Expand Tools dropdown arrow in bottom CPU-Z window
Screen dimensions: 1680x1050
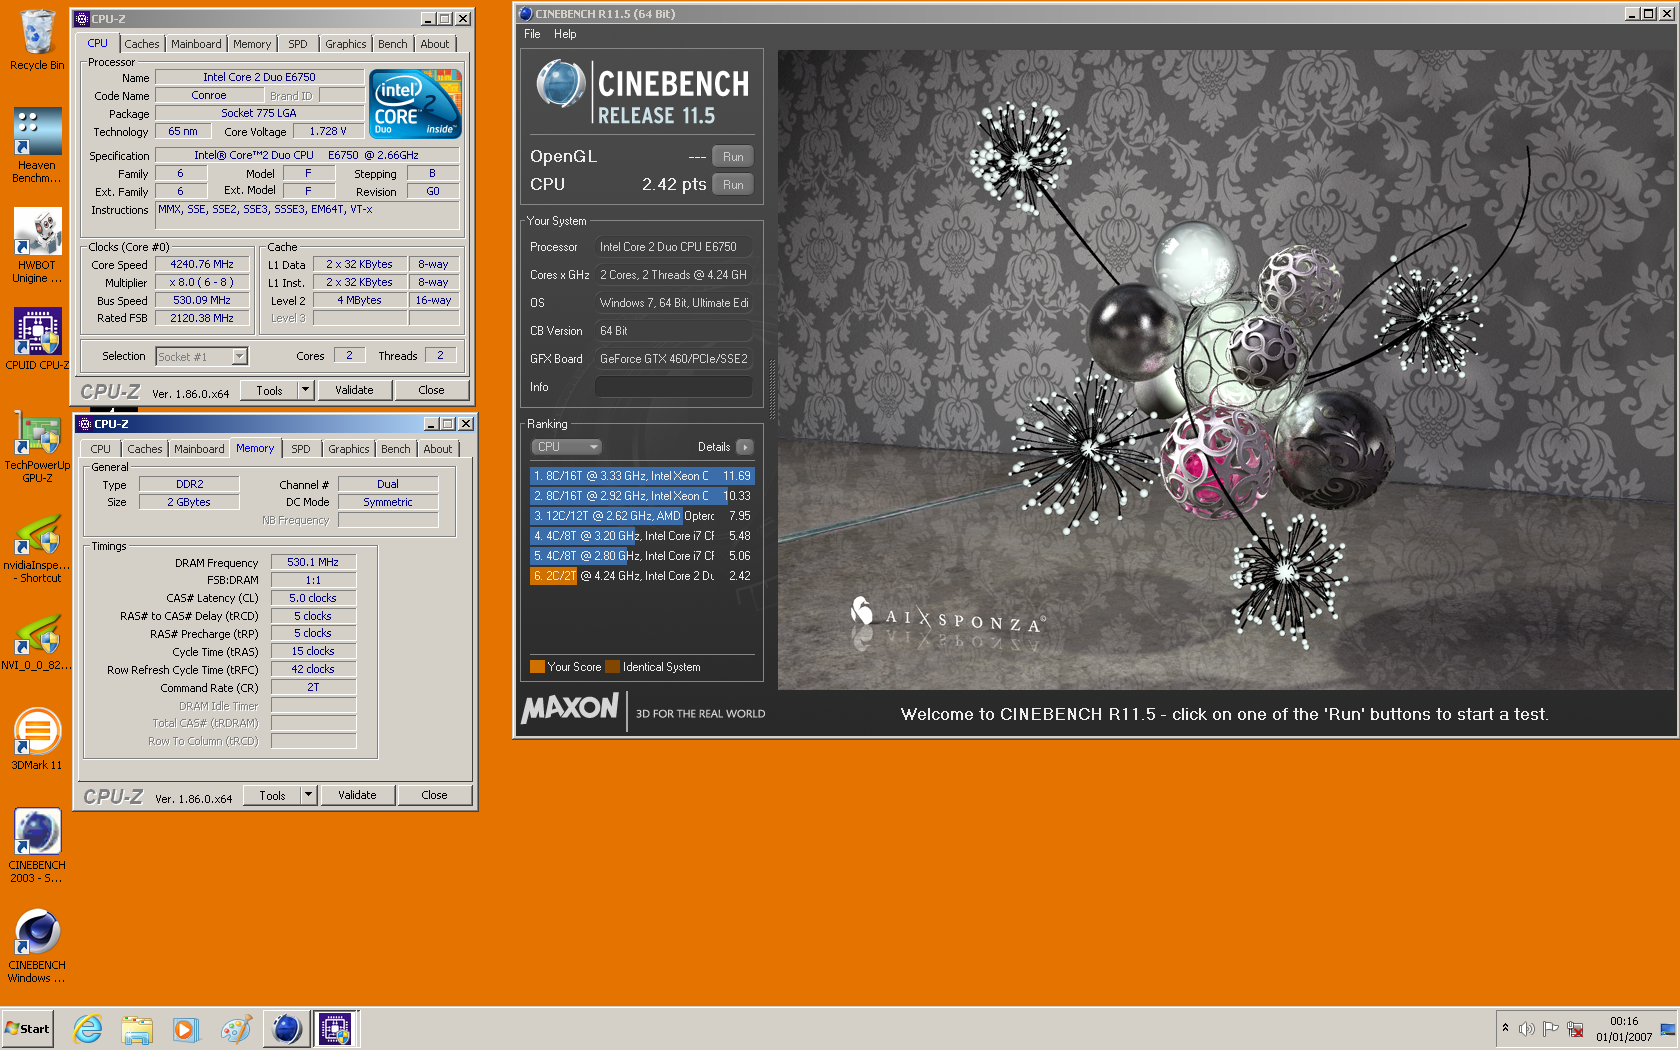click(309, 795)
